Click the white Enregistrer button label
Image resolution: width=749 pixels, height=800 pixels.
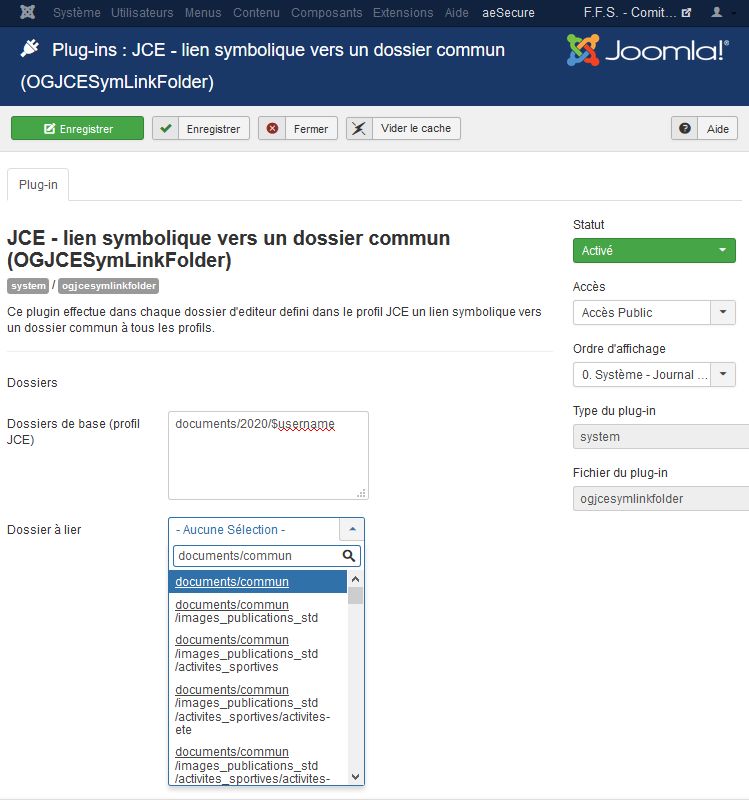213,129
